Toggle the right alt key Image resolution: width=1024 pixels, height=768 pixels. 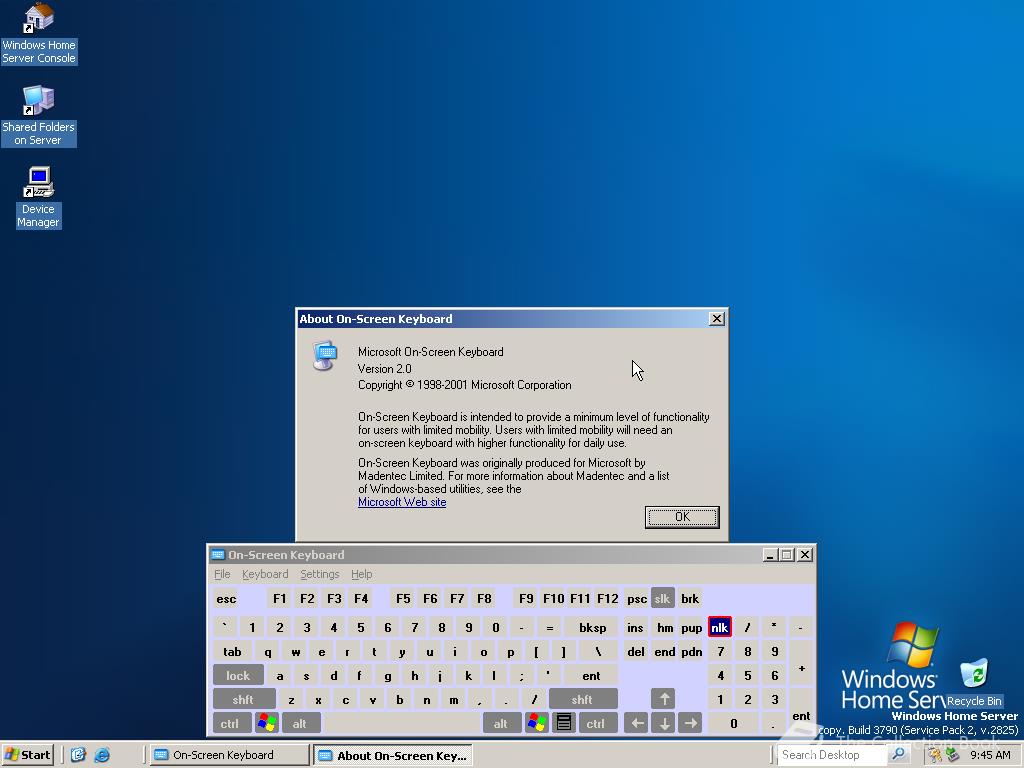tap(502, 724)
